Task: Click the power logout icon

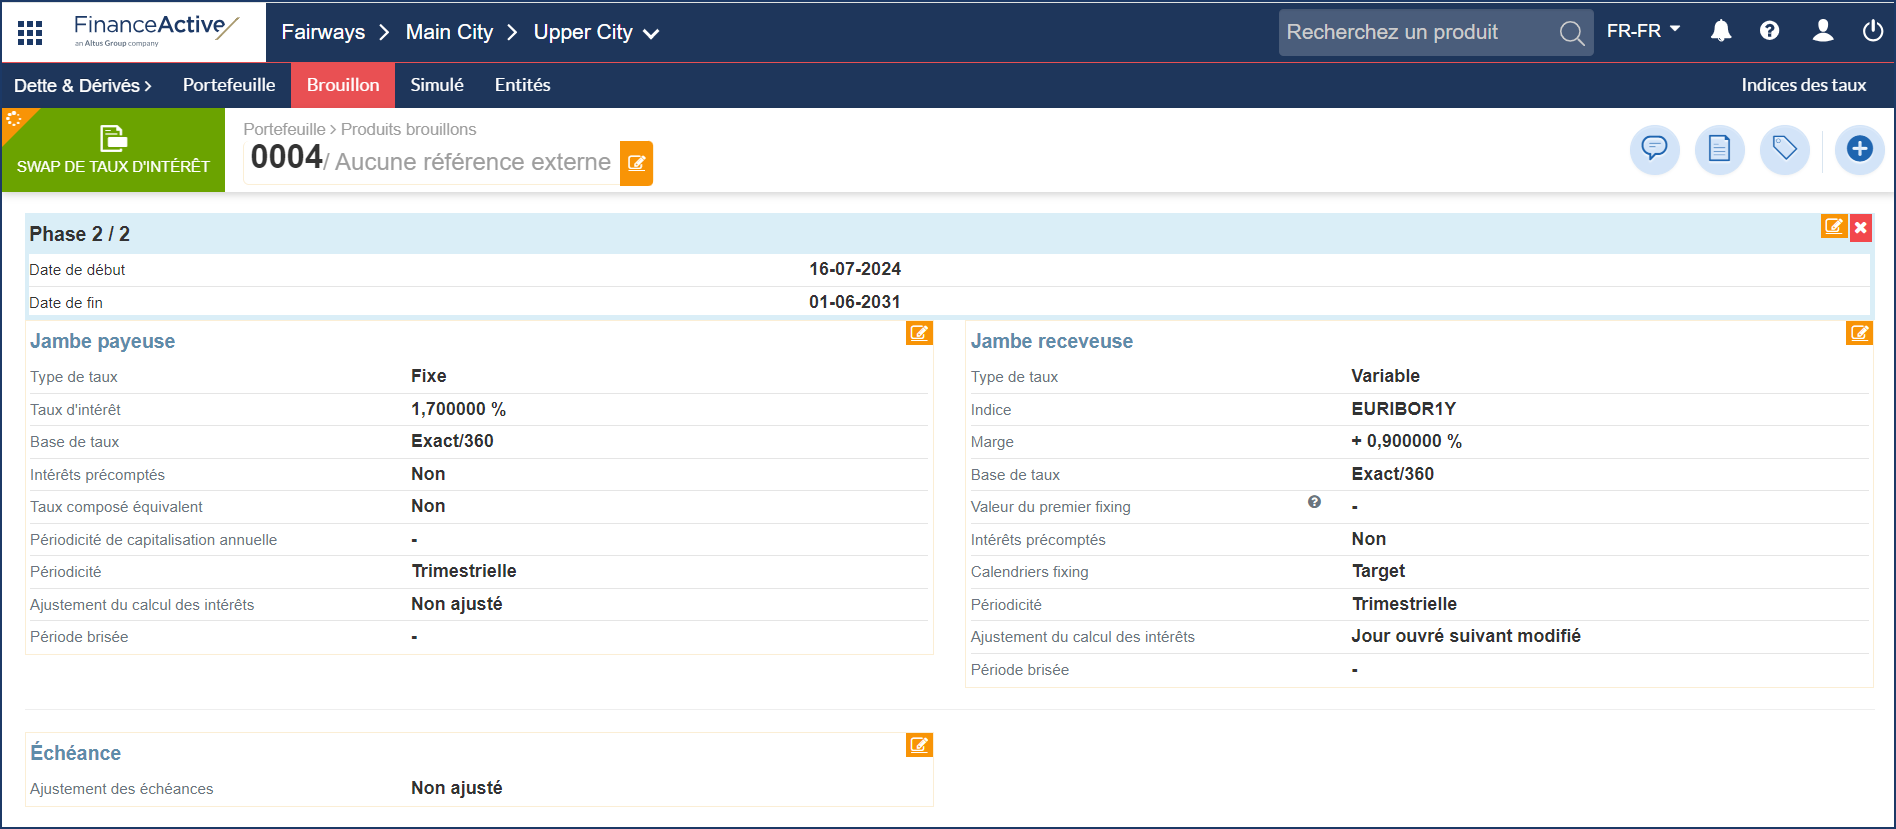Action: tap(1872, 31)
